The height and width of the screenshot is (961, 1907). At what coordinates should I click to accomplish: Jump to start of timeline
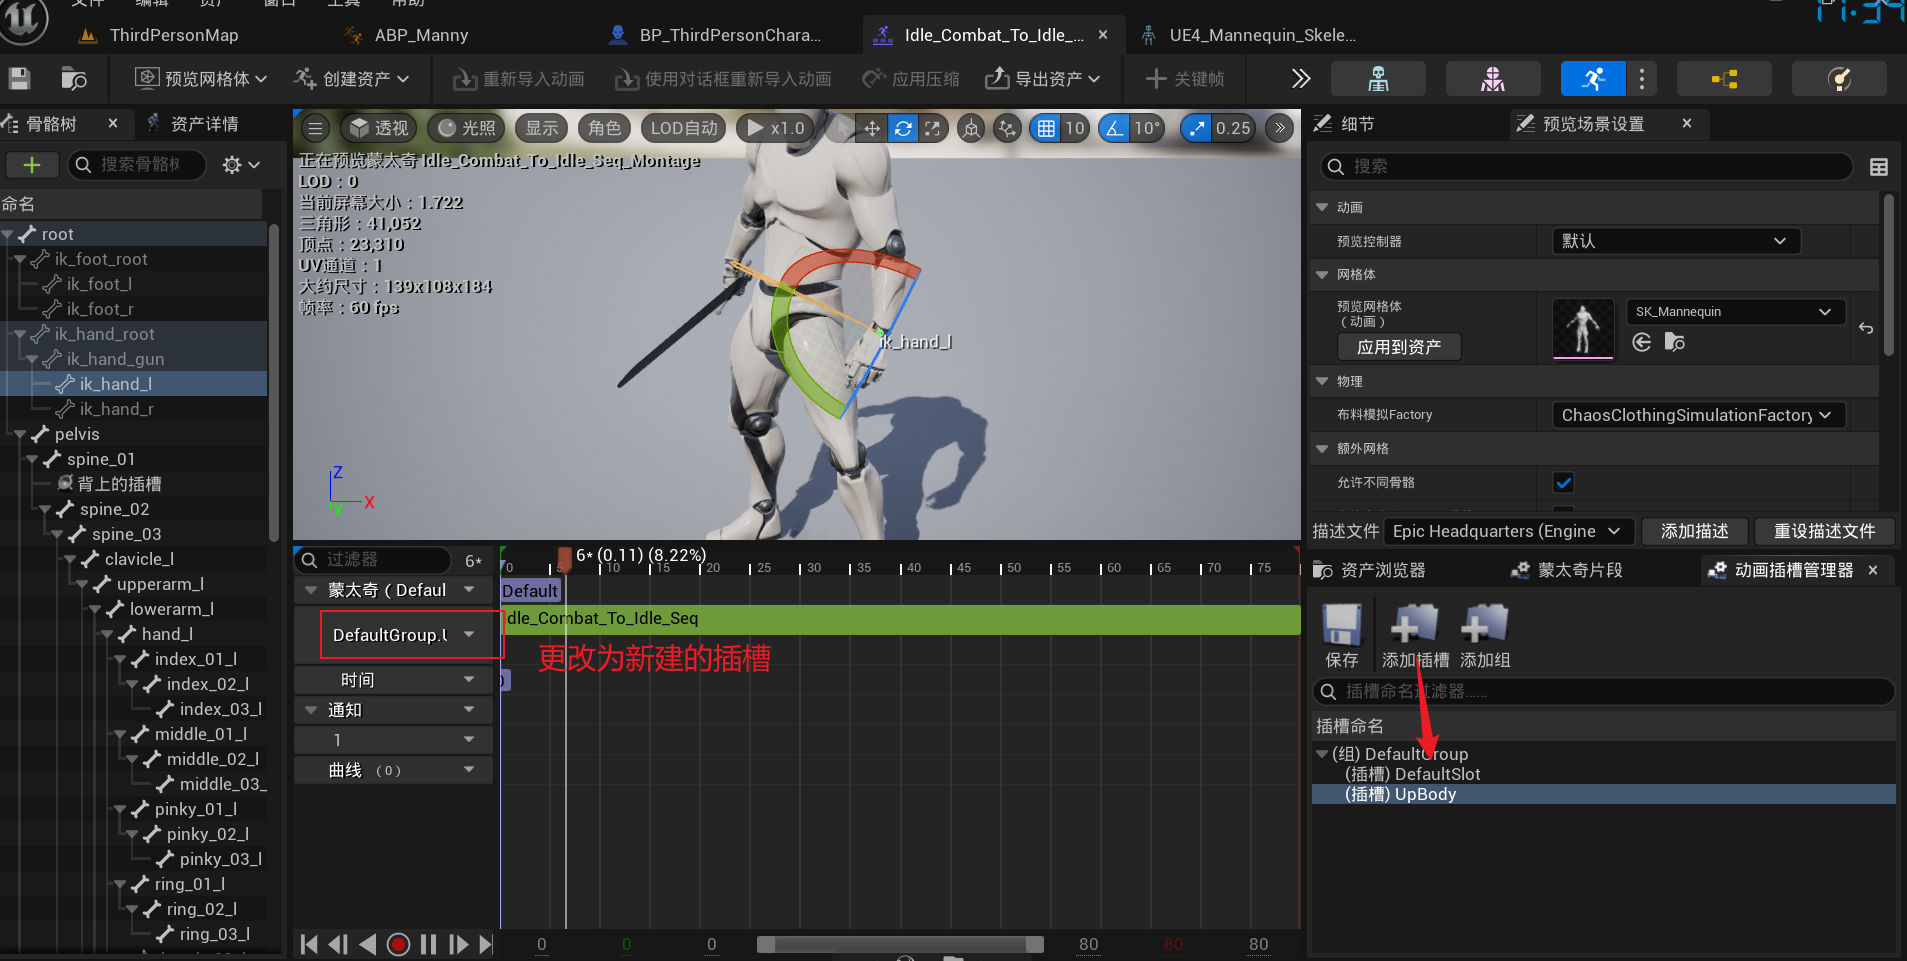(309, 944)
